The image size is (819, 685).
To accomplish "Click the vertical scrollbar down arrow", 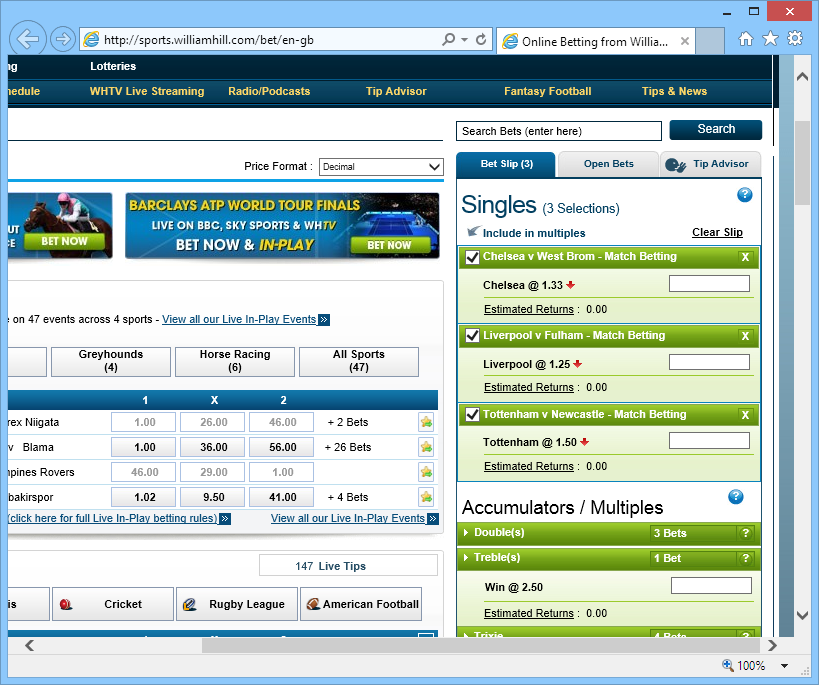I will click(802, 616).
